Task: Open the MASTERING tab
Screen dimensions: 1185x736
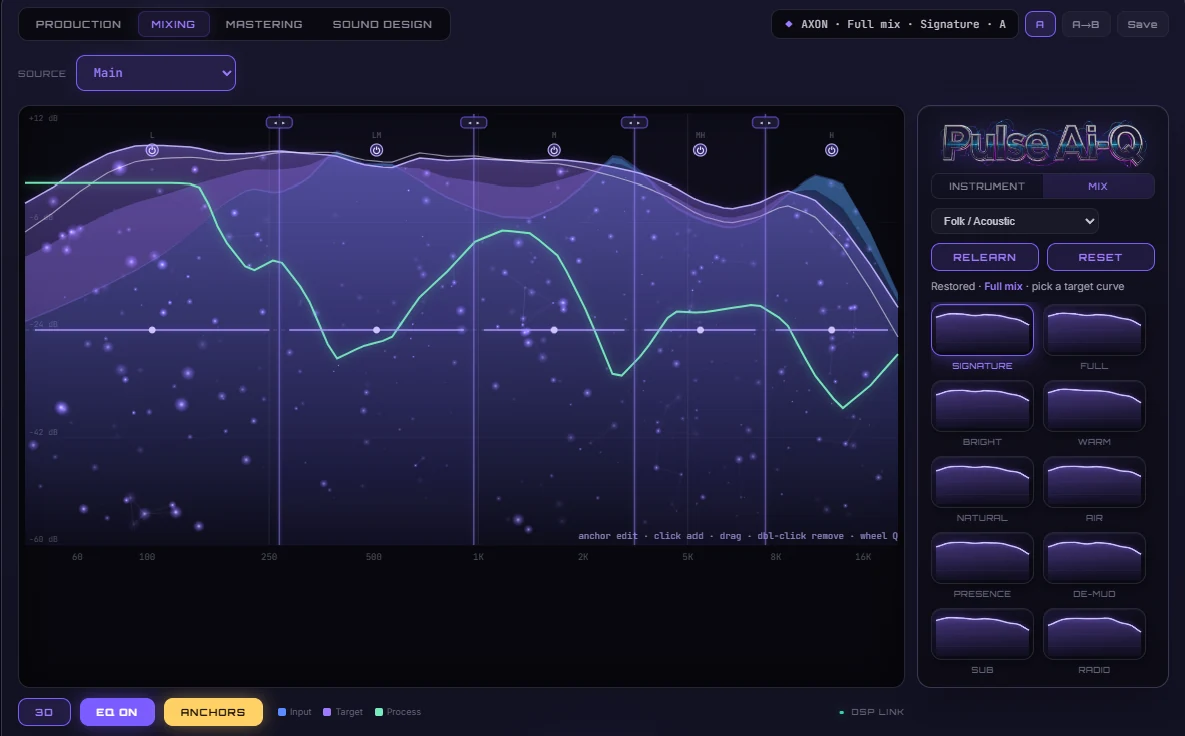Action: point(264,24)
